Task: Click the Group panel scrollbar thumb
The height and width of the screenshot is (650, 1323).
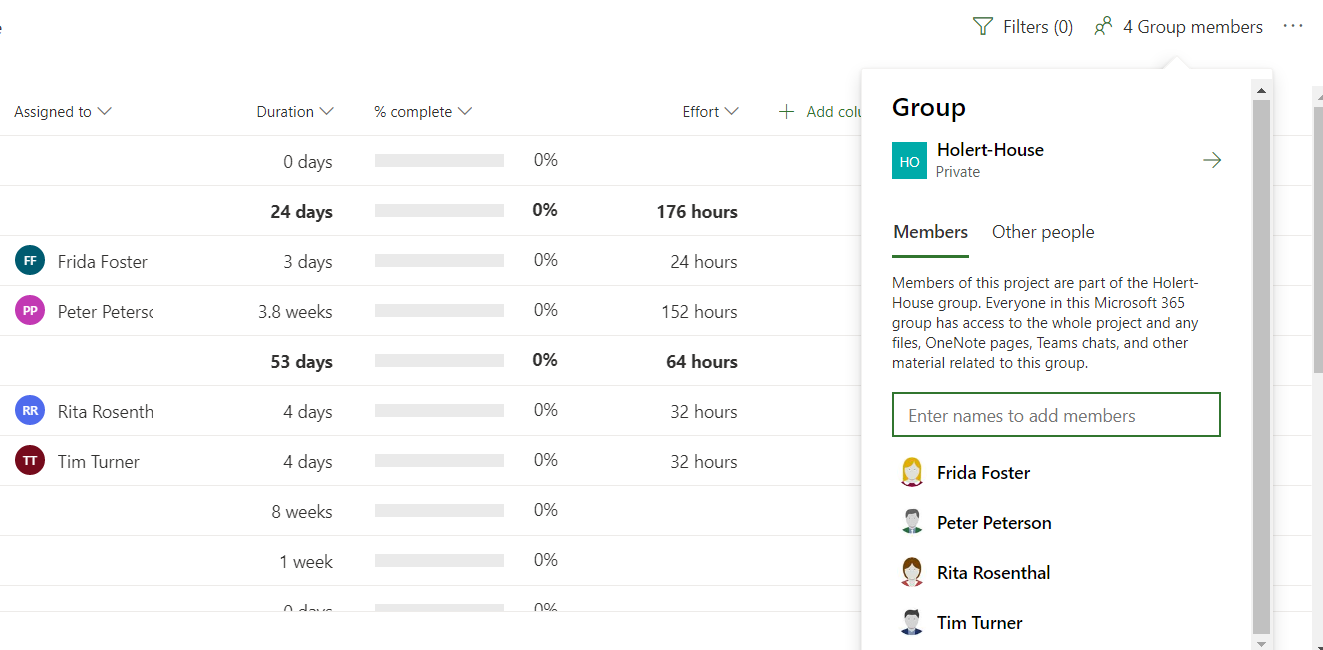Action: pos(1261,367)
